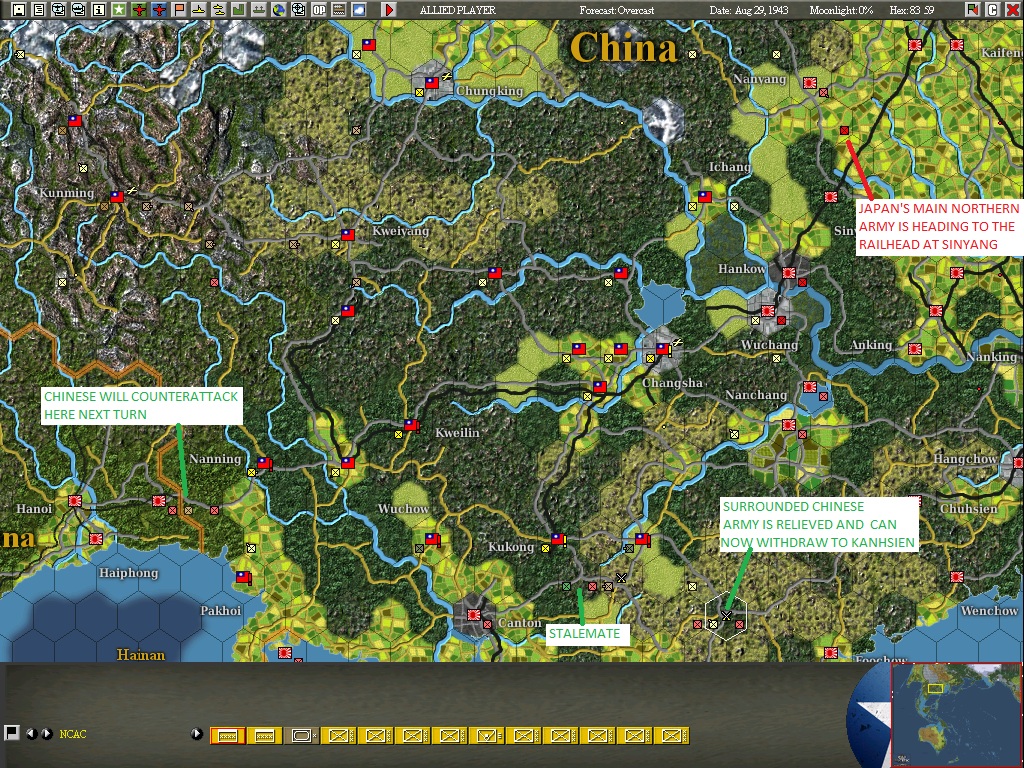
Task: Click the fourth top-toolbar icon (unit list)
Action: pos(79,9)
